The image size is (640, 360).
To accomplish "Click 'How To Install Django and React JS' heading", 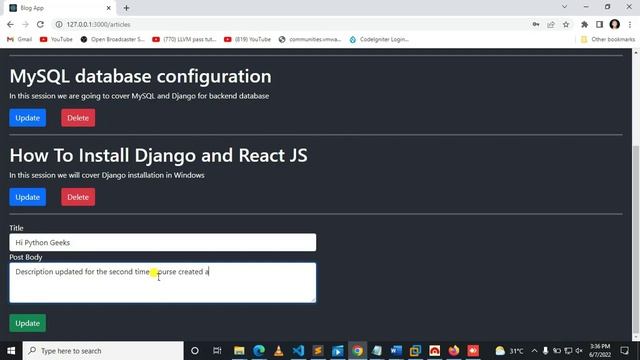I will (x=158, y=156).
